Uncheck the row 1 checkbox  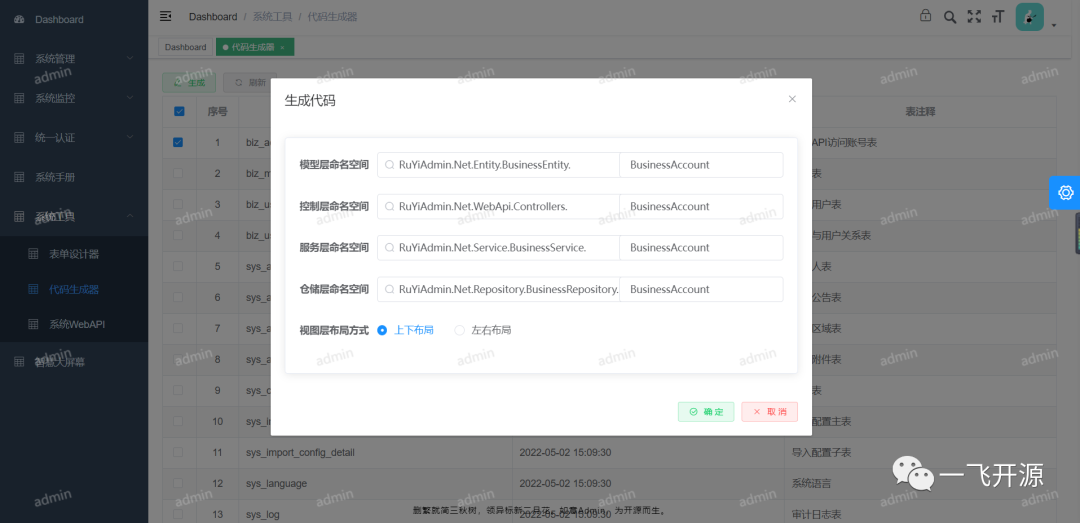pos(178,143)
